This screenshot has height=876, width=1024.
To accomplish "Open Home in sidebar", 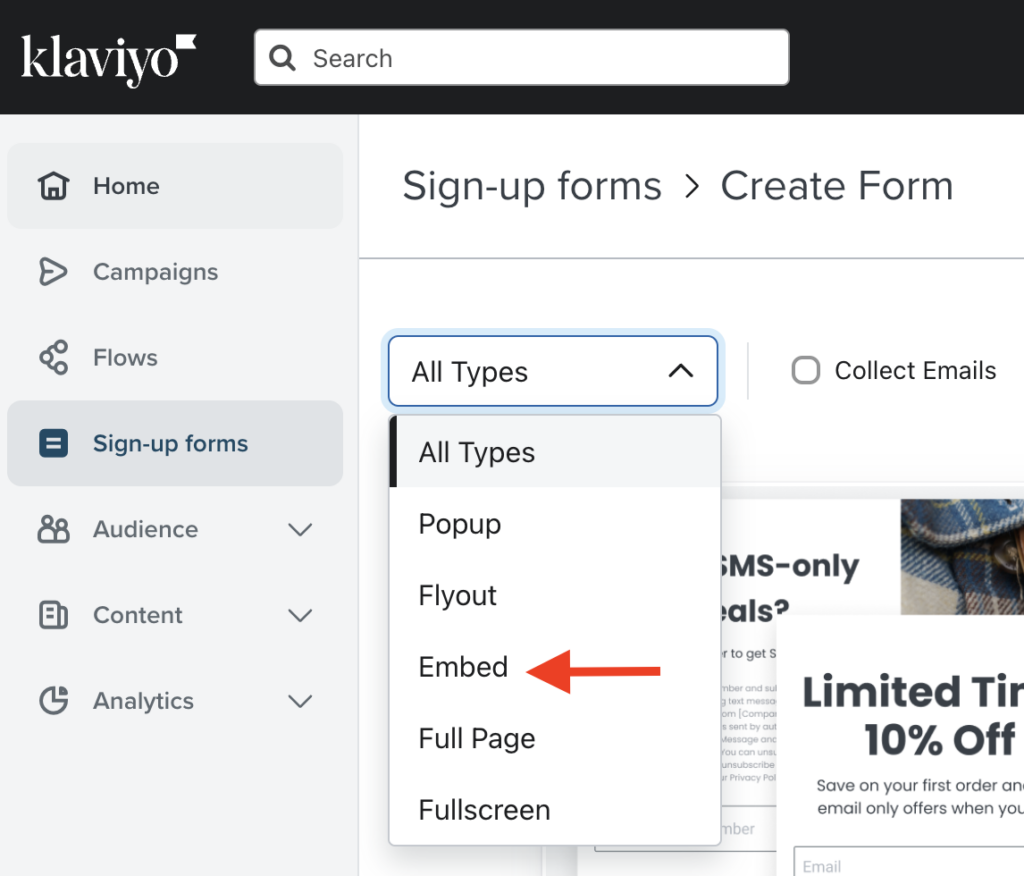I will (175, 186).
